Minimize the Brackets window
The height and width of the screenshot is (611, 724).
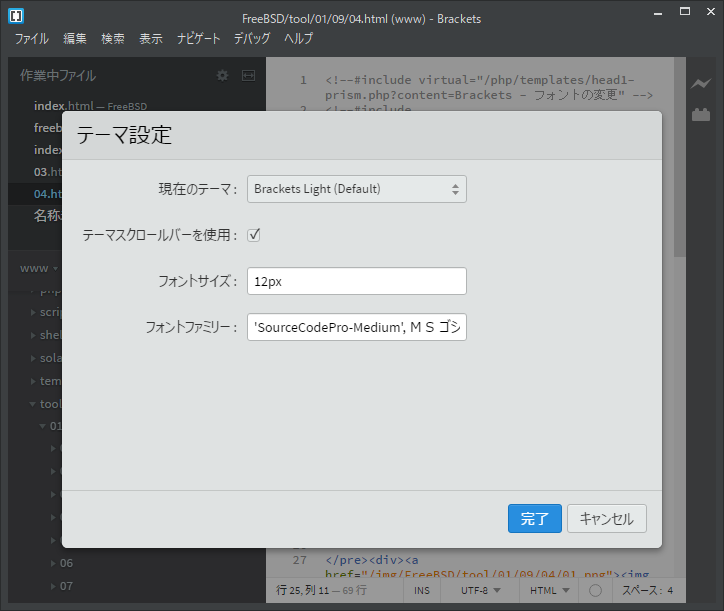[658, 12]
